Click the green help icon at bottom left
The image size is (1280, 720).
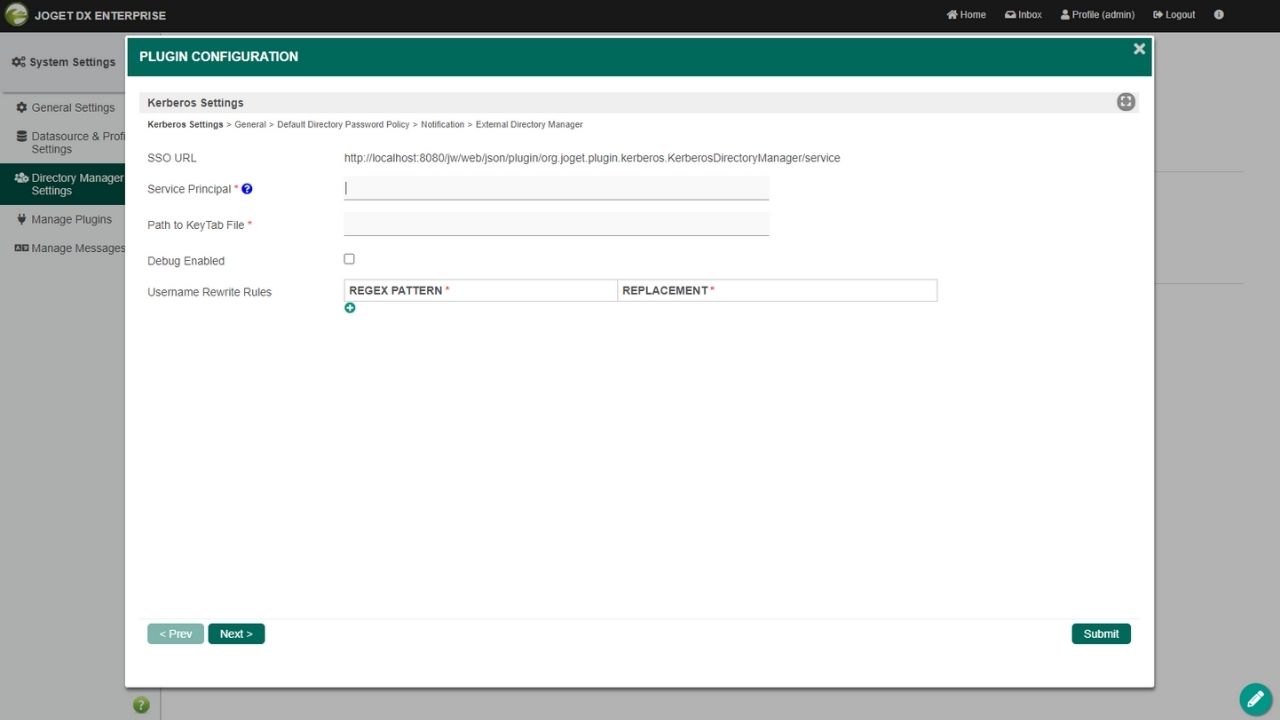click(141, 705)
